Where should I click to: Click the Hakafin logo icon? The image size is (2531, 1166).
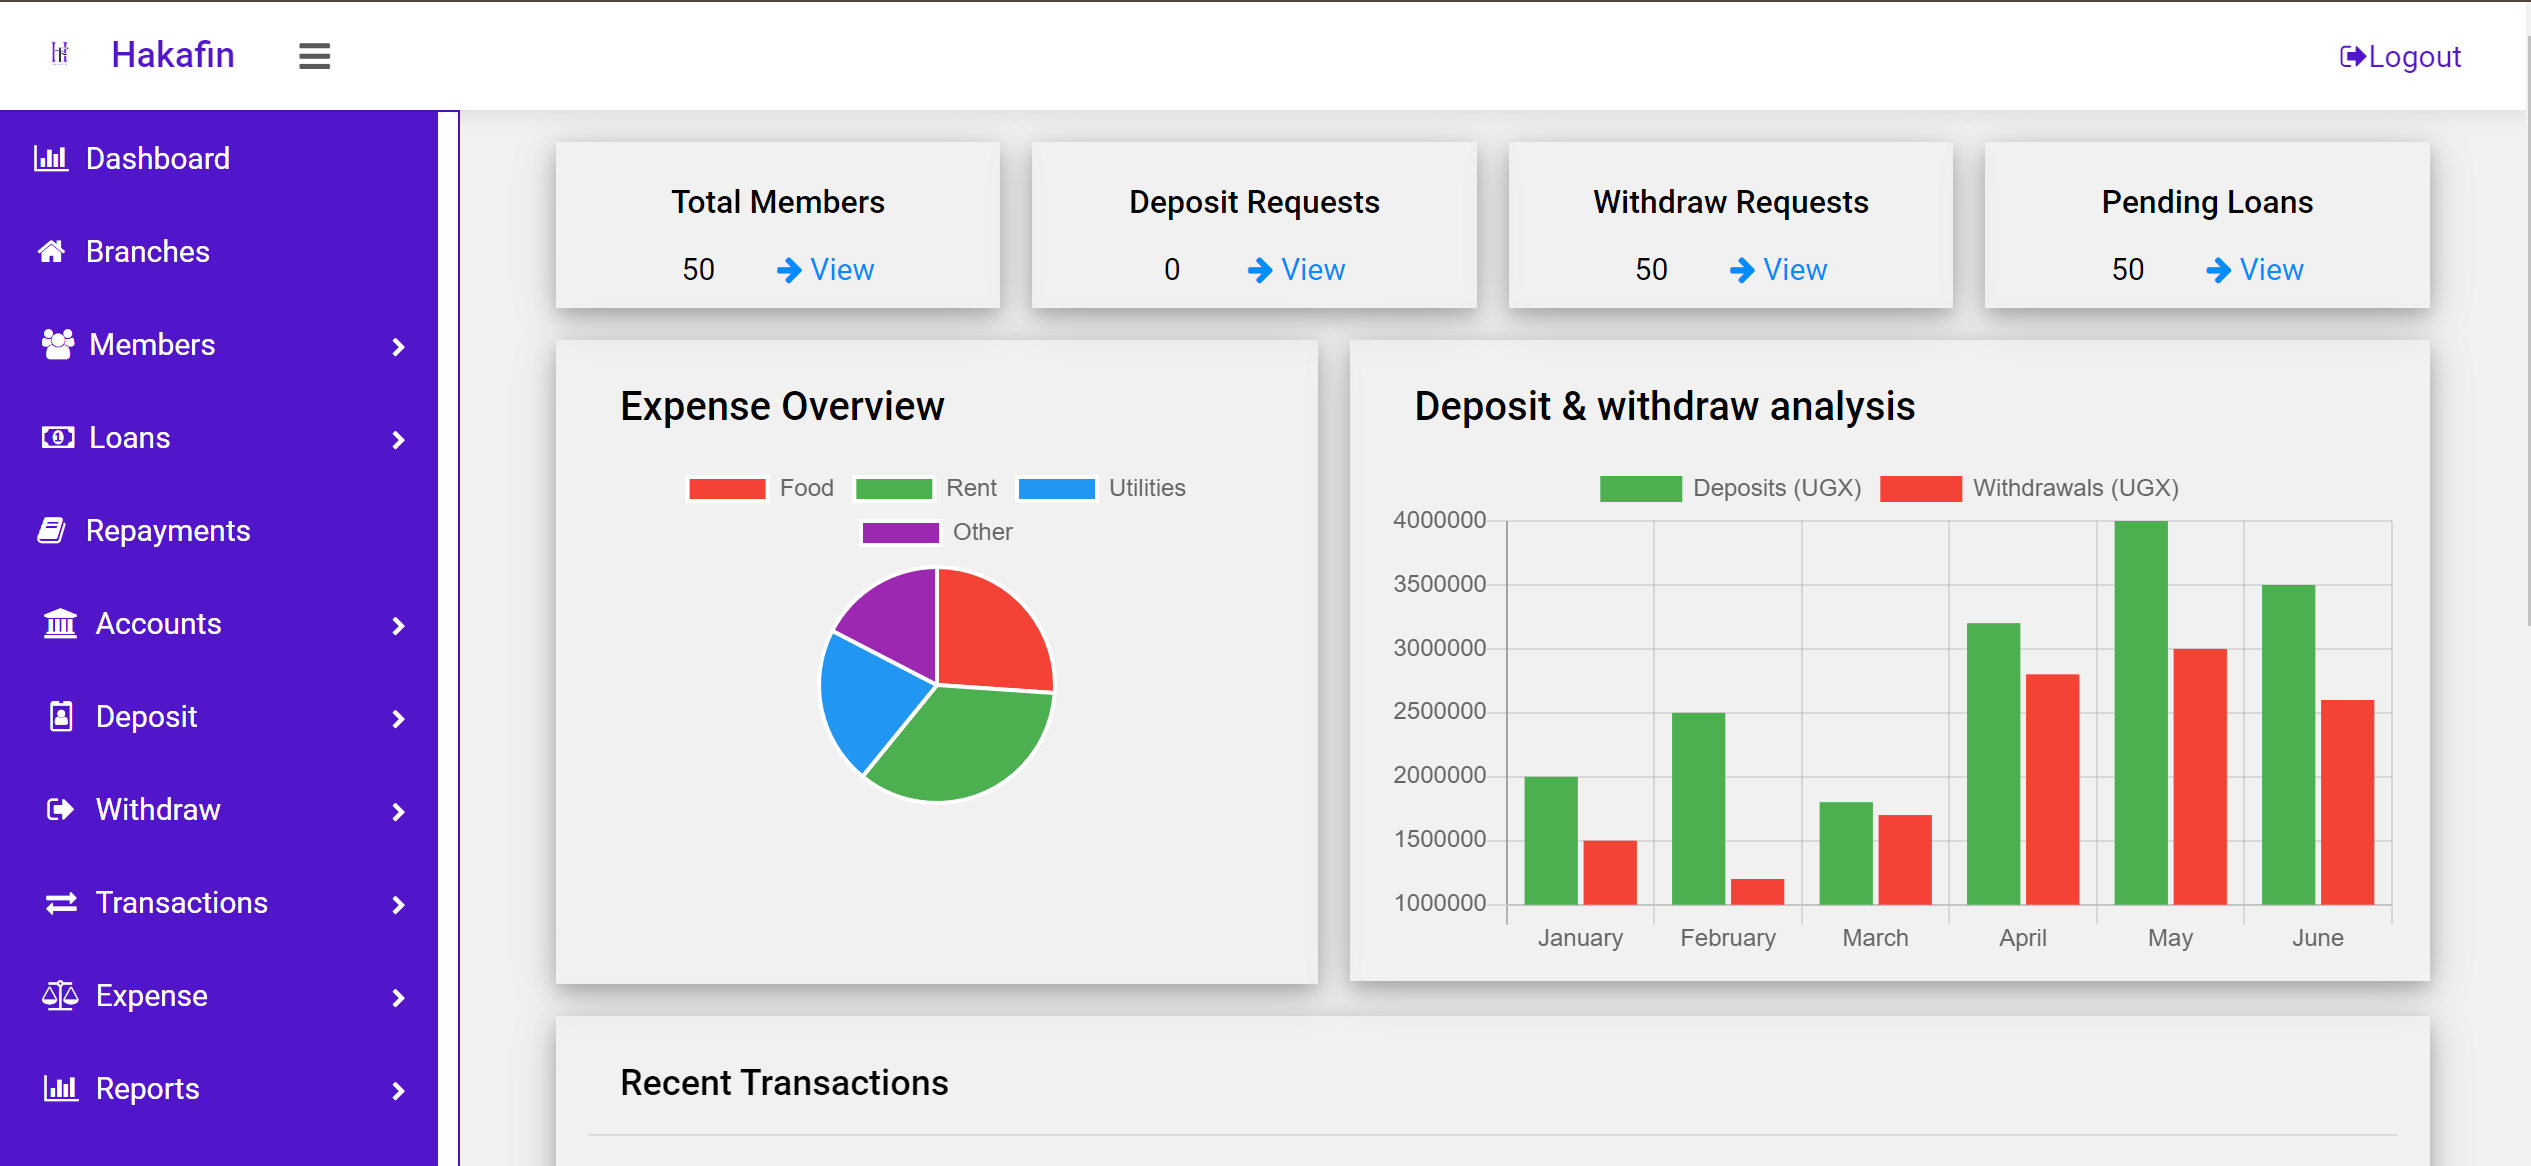60,53
